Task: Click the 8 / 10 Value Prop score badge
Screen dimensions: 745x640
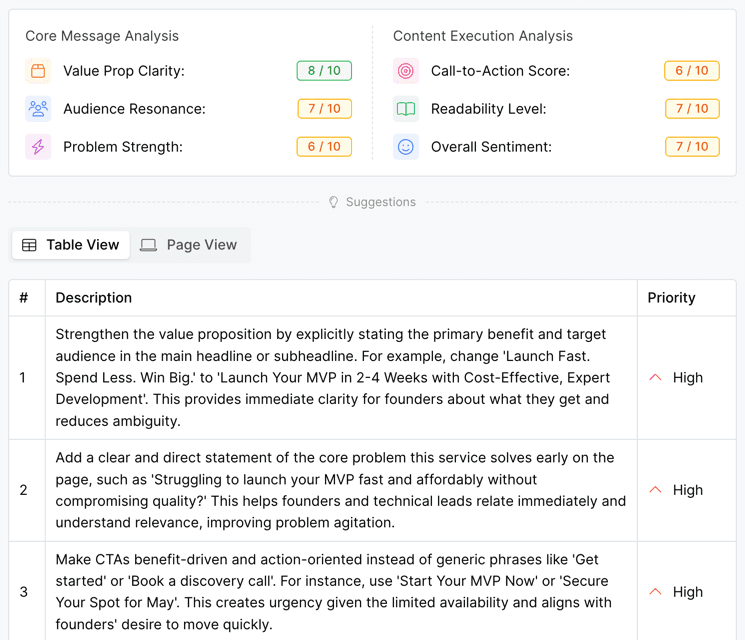Action: [x=324, y=71]
